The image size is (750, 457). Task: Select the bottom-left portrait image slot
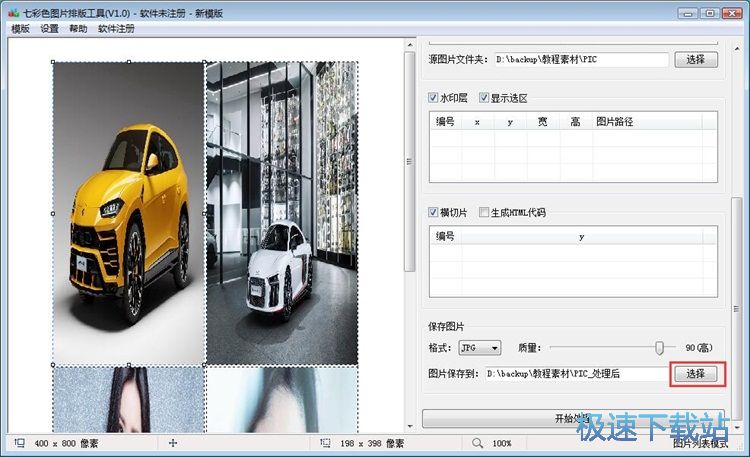[x=129, y=400]
